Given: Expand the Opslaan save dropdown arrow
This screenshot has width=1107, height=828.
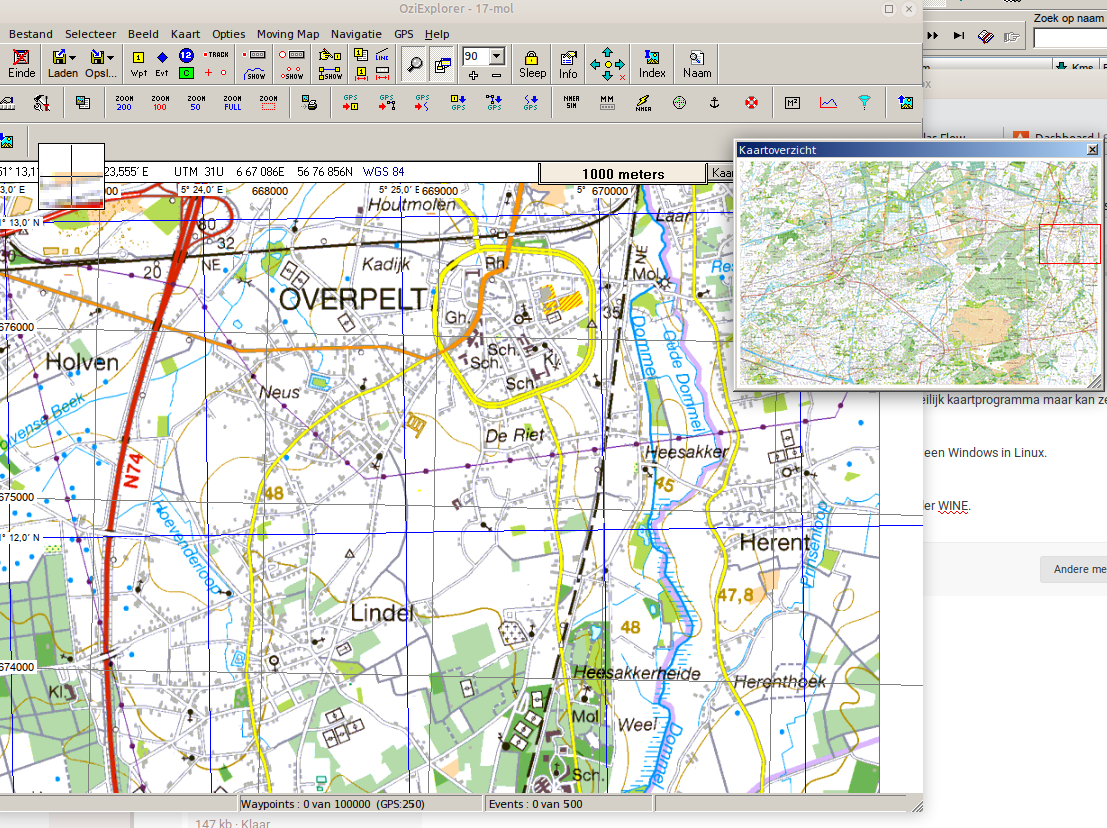Looking at the screenshot, I should click(111, 57).
